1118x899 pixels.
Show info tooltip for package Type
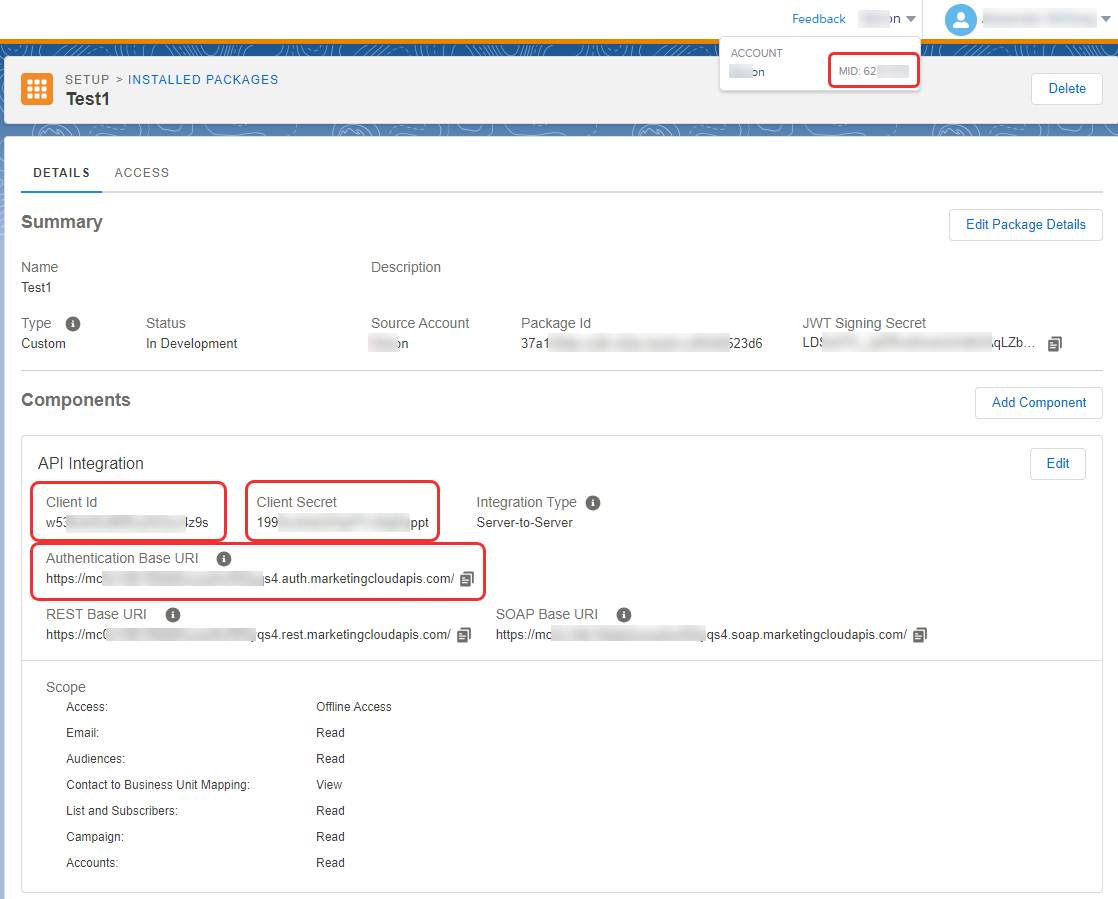73,324
